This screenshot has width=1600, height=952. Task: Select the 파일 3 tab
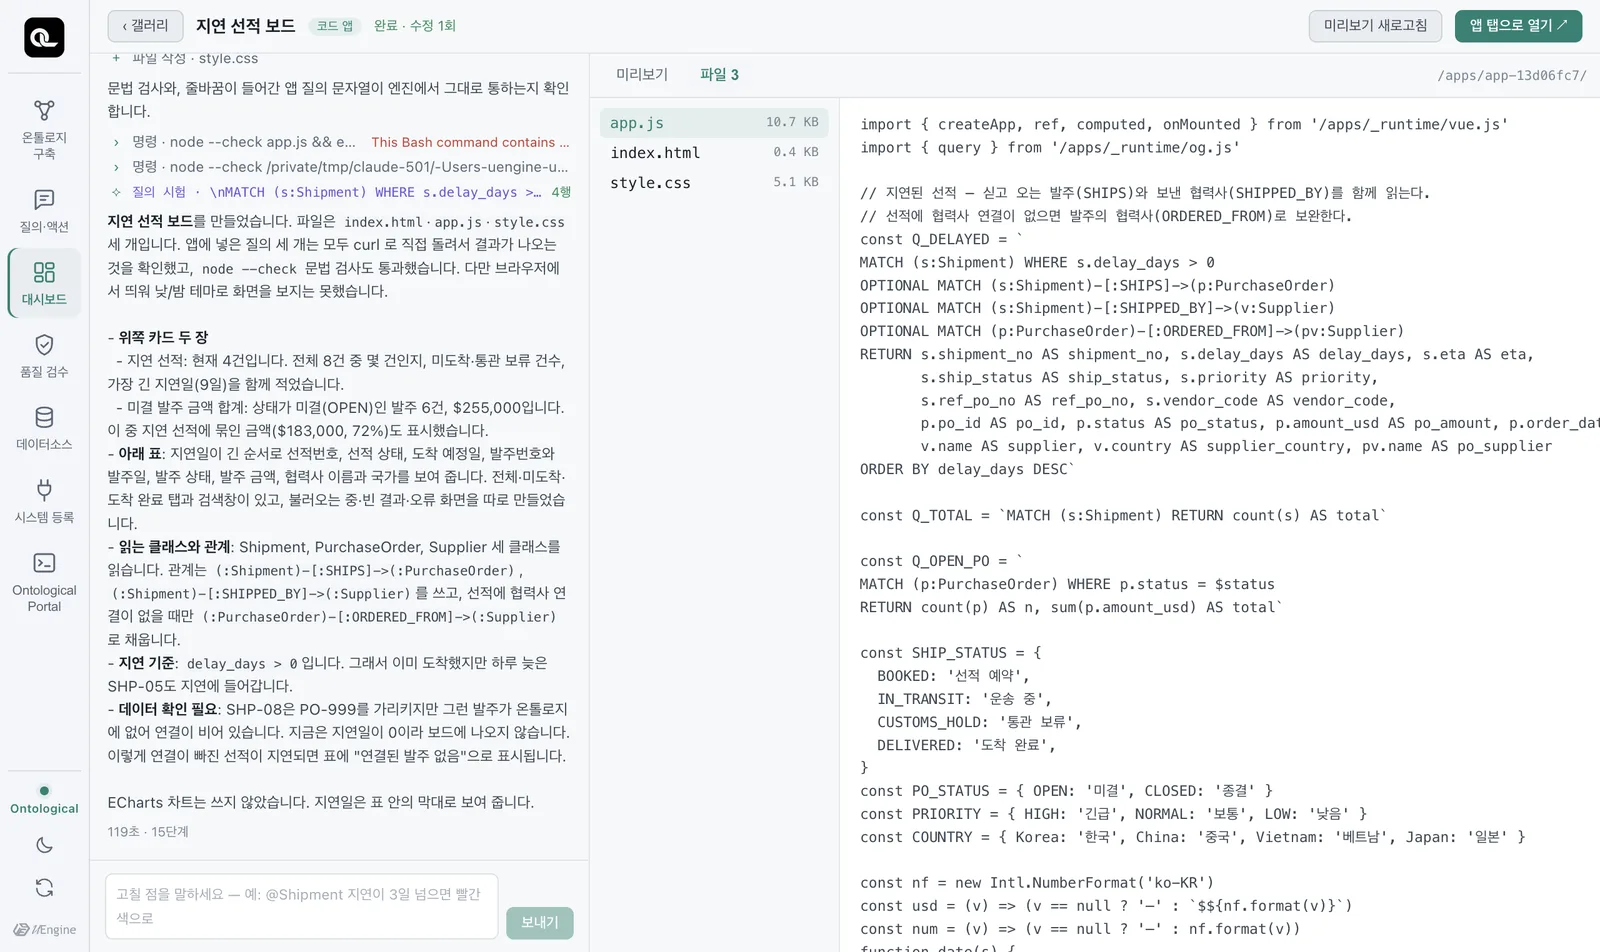[719, 75]
